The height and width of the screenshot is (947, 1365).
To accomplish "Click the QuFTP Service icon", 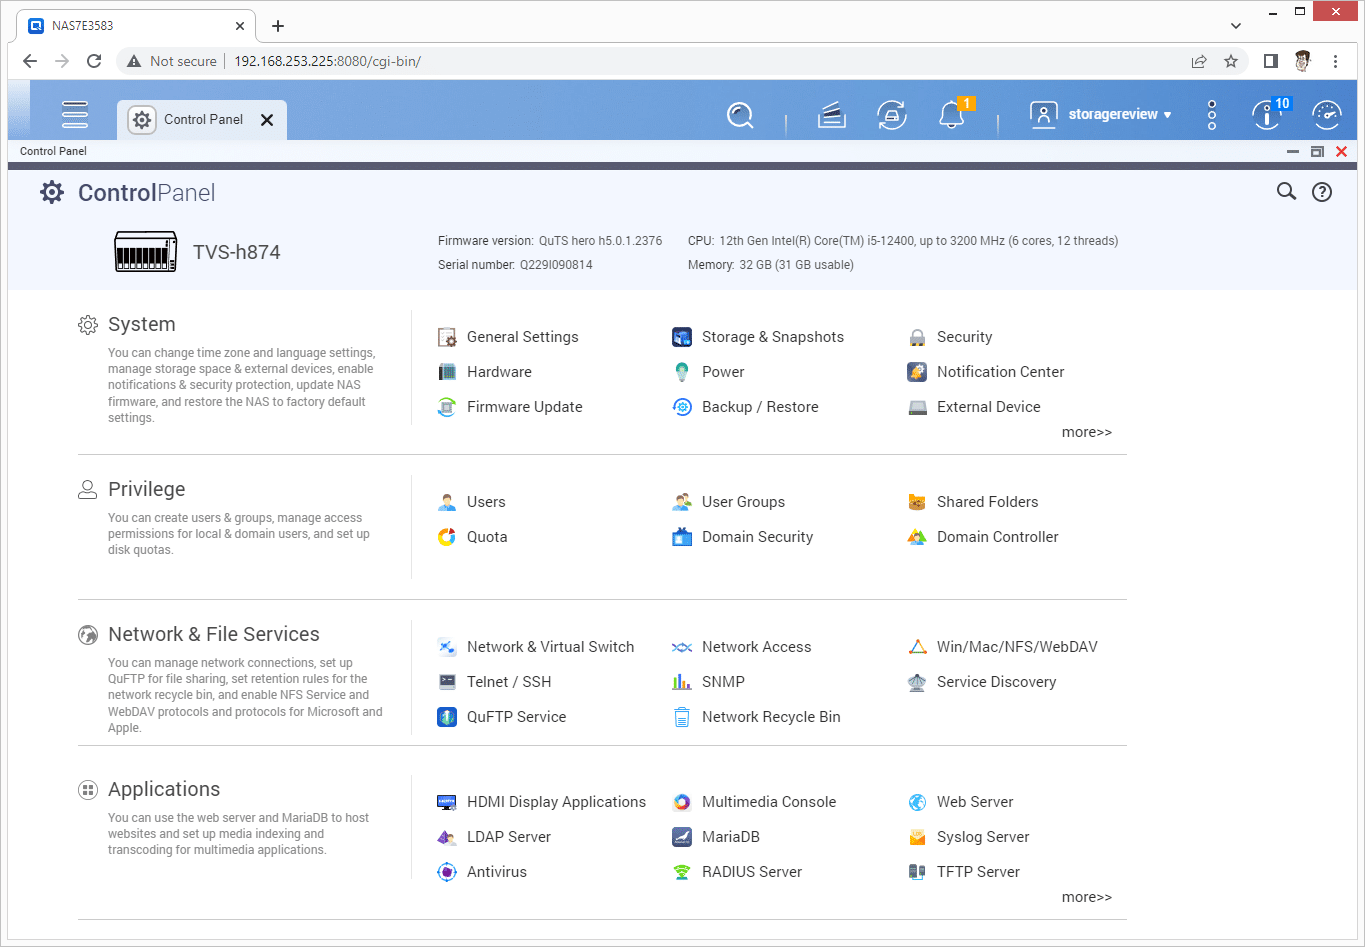I will click(447, 717).
